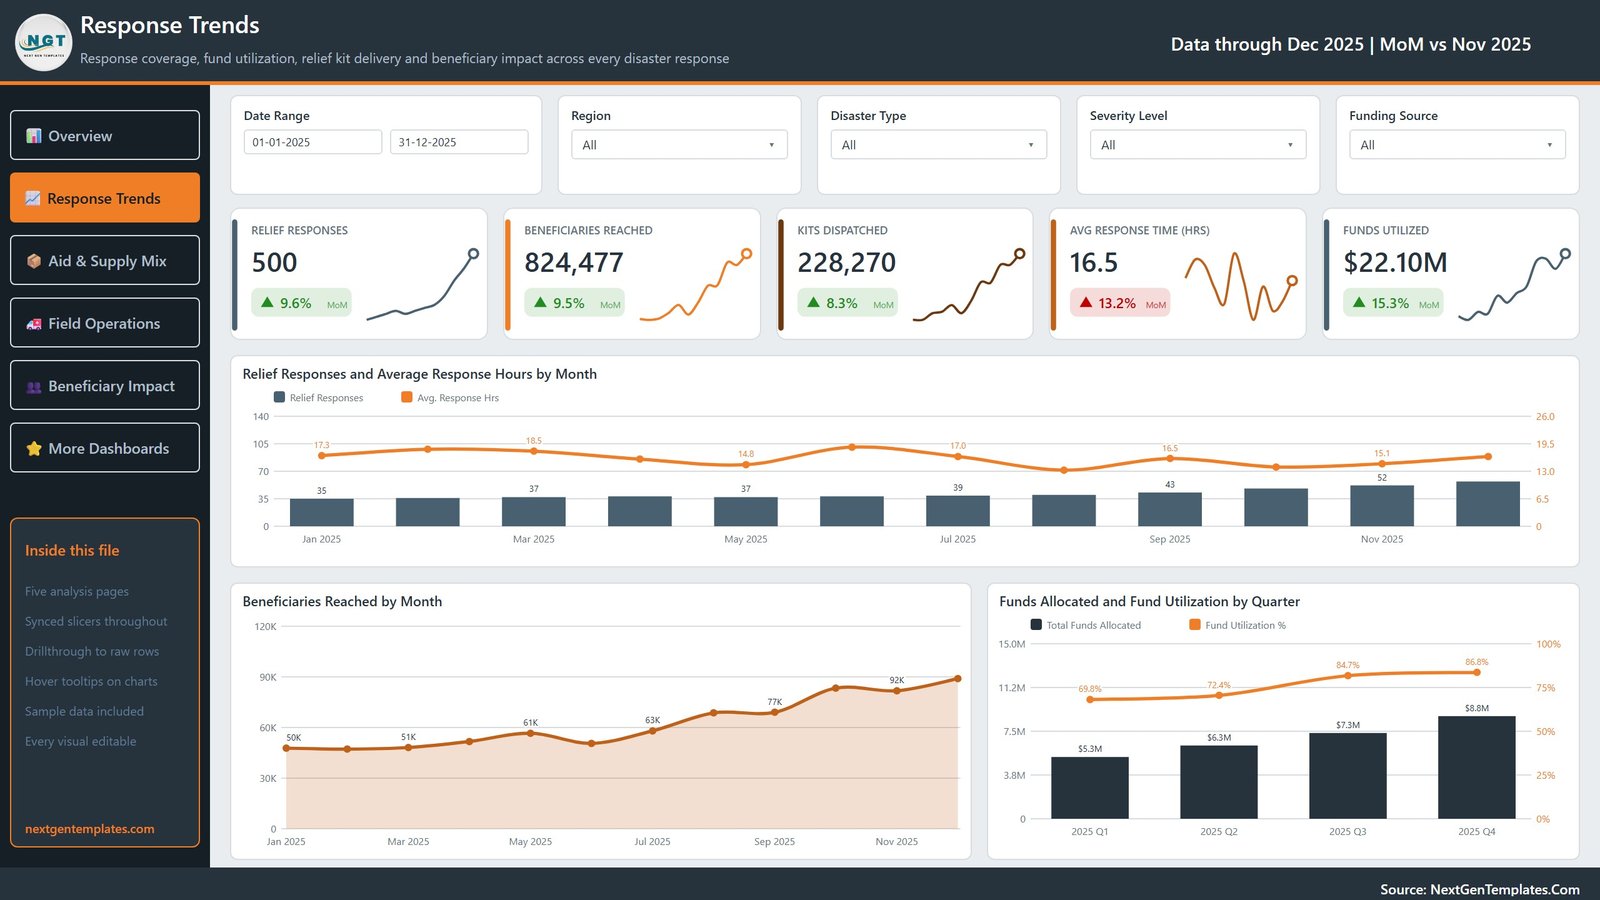Image resolution: width=1600 pixels, height=900 pixels.
Task: Click the 86.8% utilization data label
Action: [1477, 662]
